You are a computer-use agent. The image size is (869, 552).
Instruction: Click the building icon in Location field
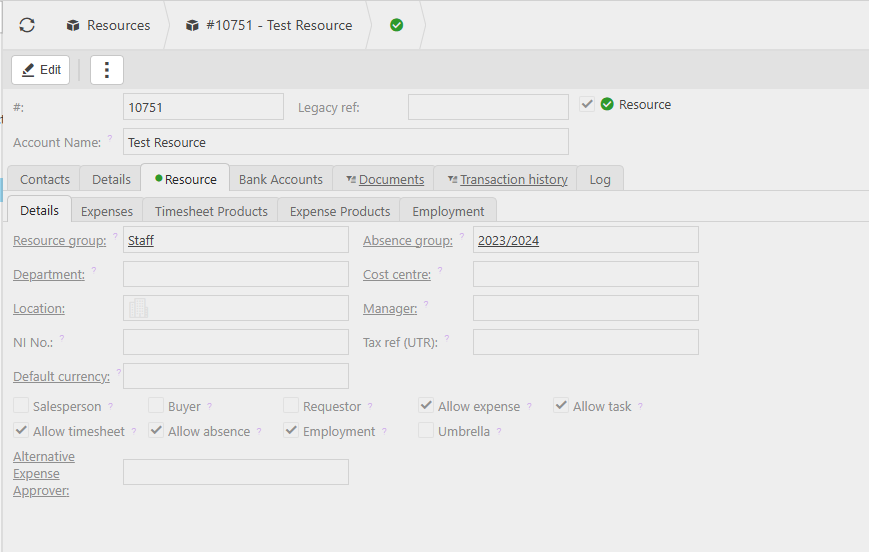139,308
